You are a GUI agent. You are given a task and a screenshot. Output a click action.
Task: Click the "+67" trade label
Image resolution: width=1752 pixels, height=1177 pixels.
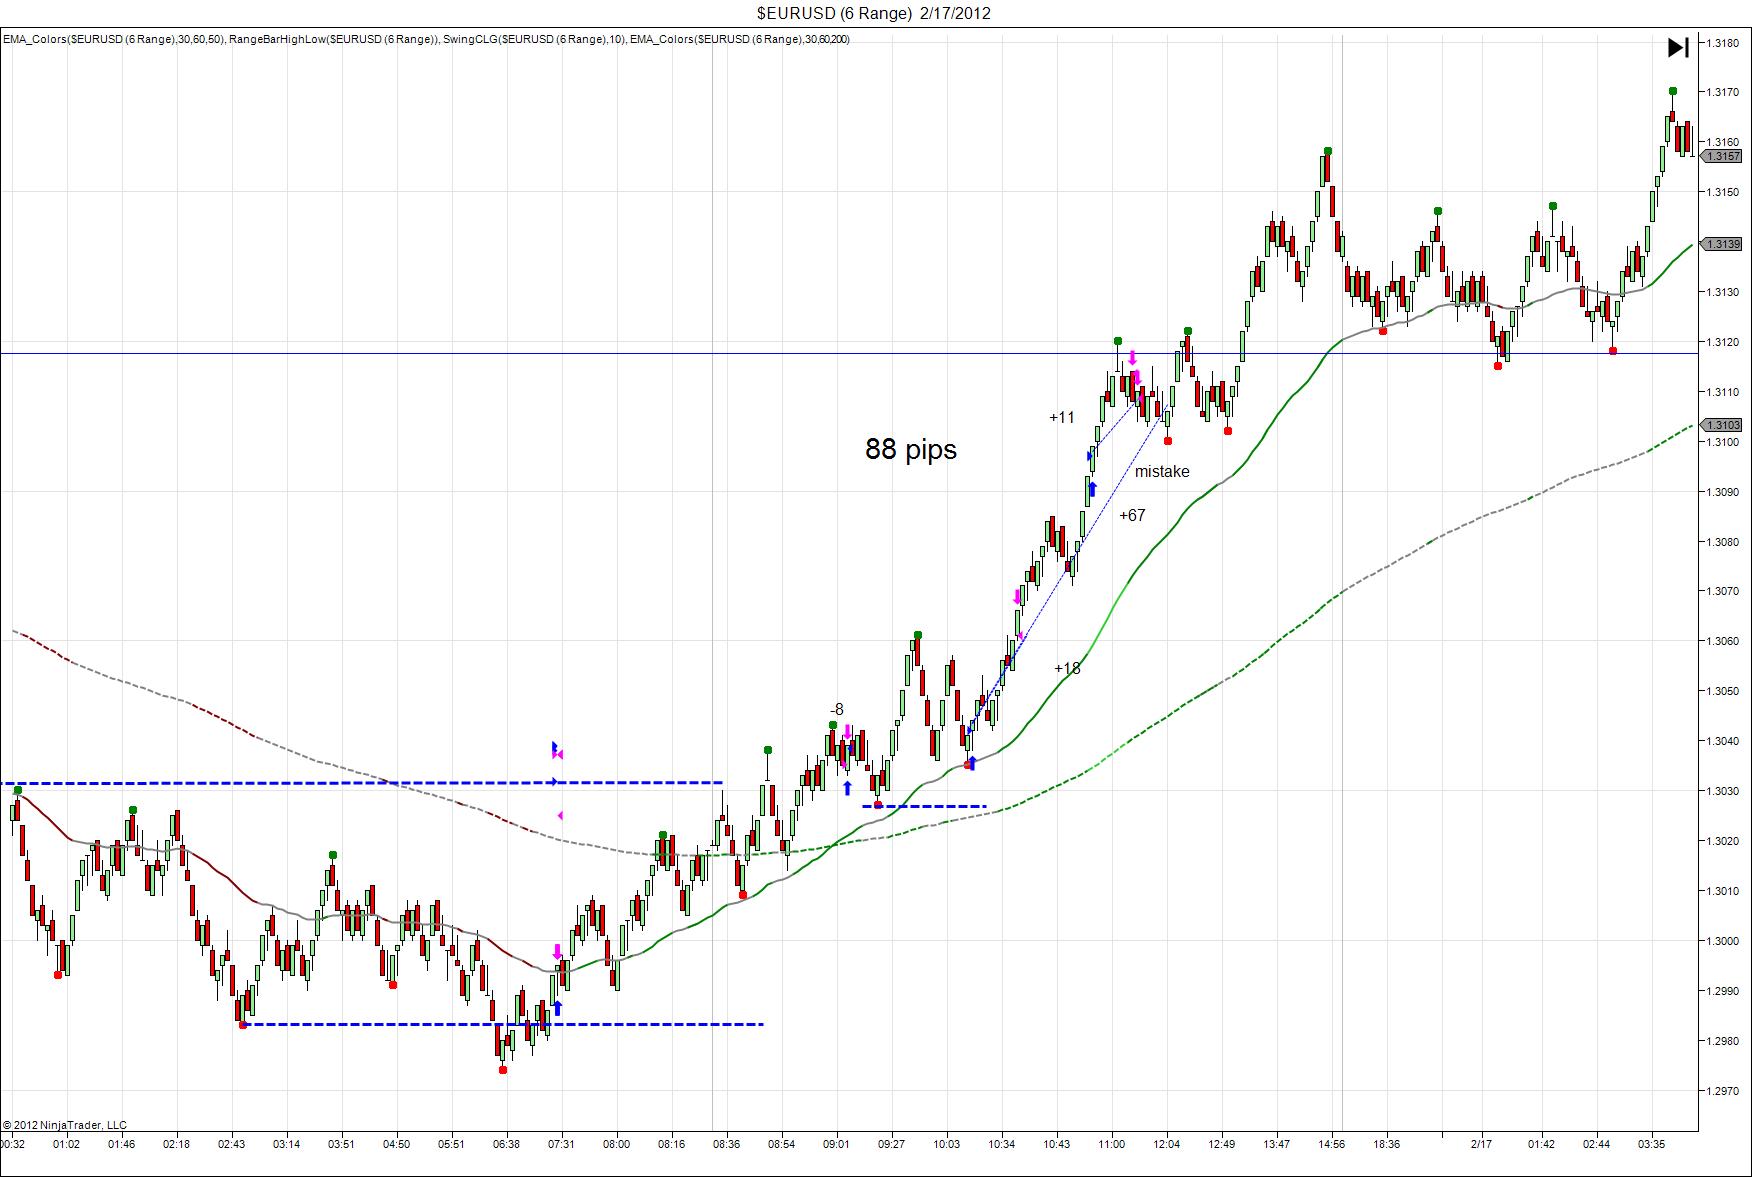(x=1132, y=516)
